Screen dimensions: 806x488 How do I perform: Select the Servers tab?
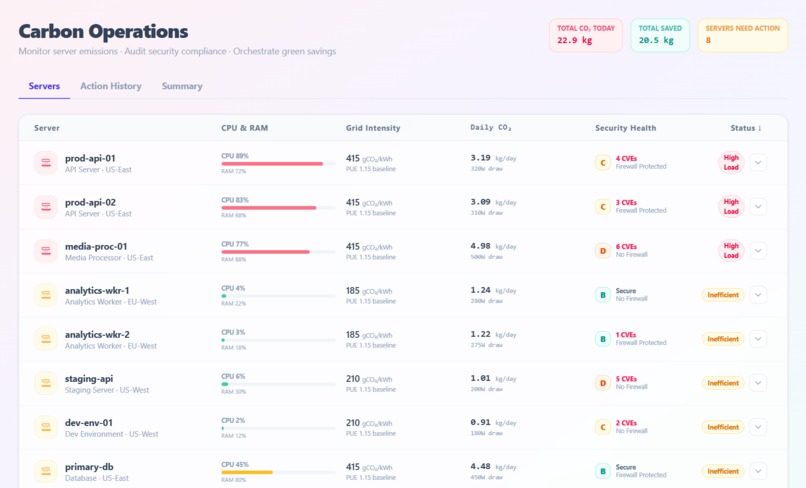point(44,86)
